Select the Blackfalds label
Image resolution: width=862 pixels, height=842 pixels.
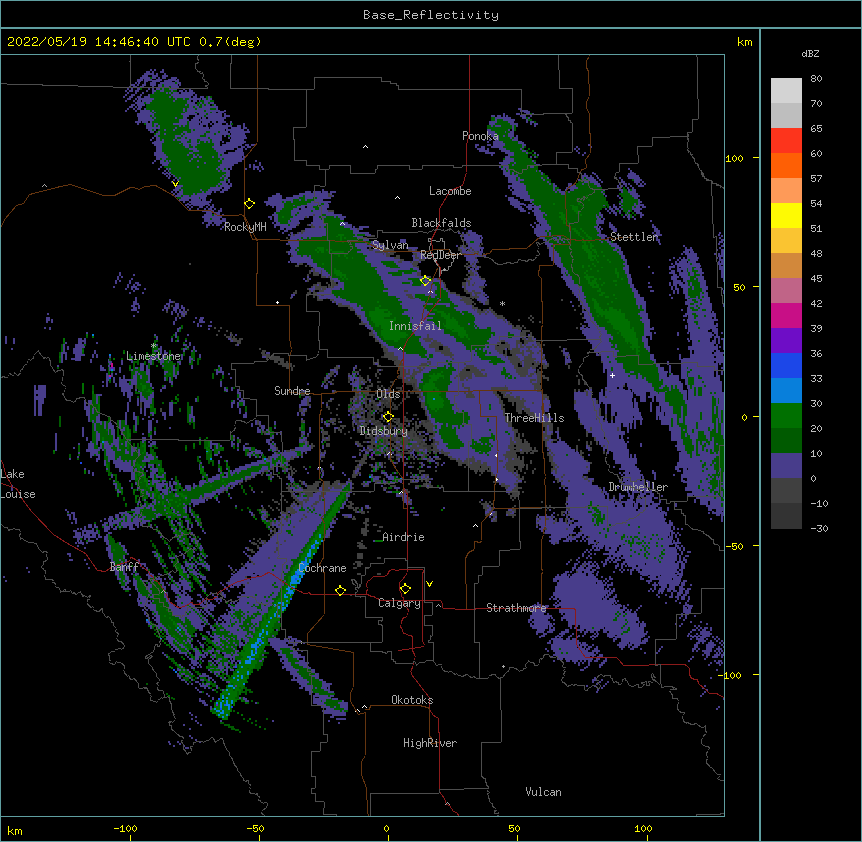click(441, 223)
